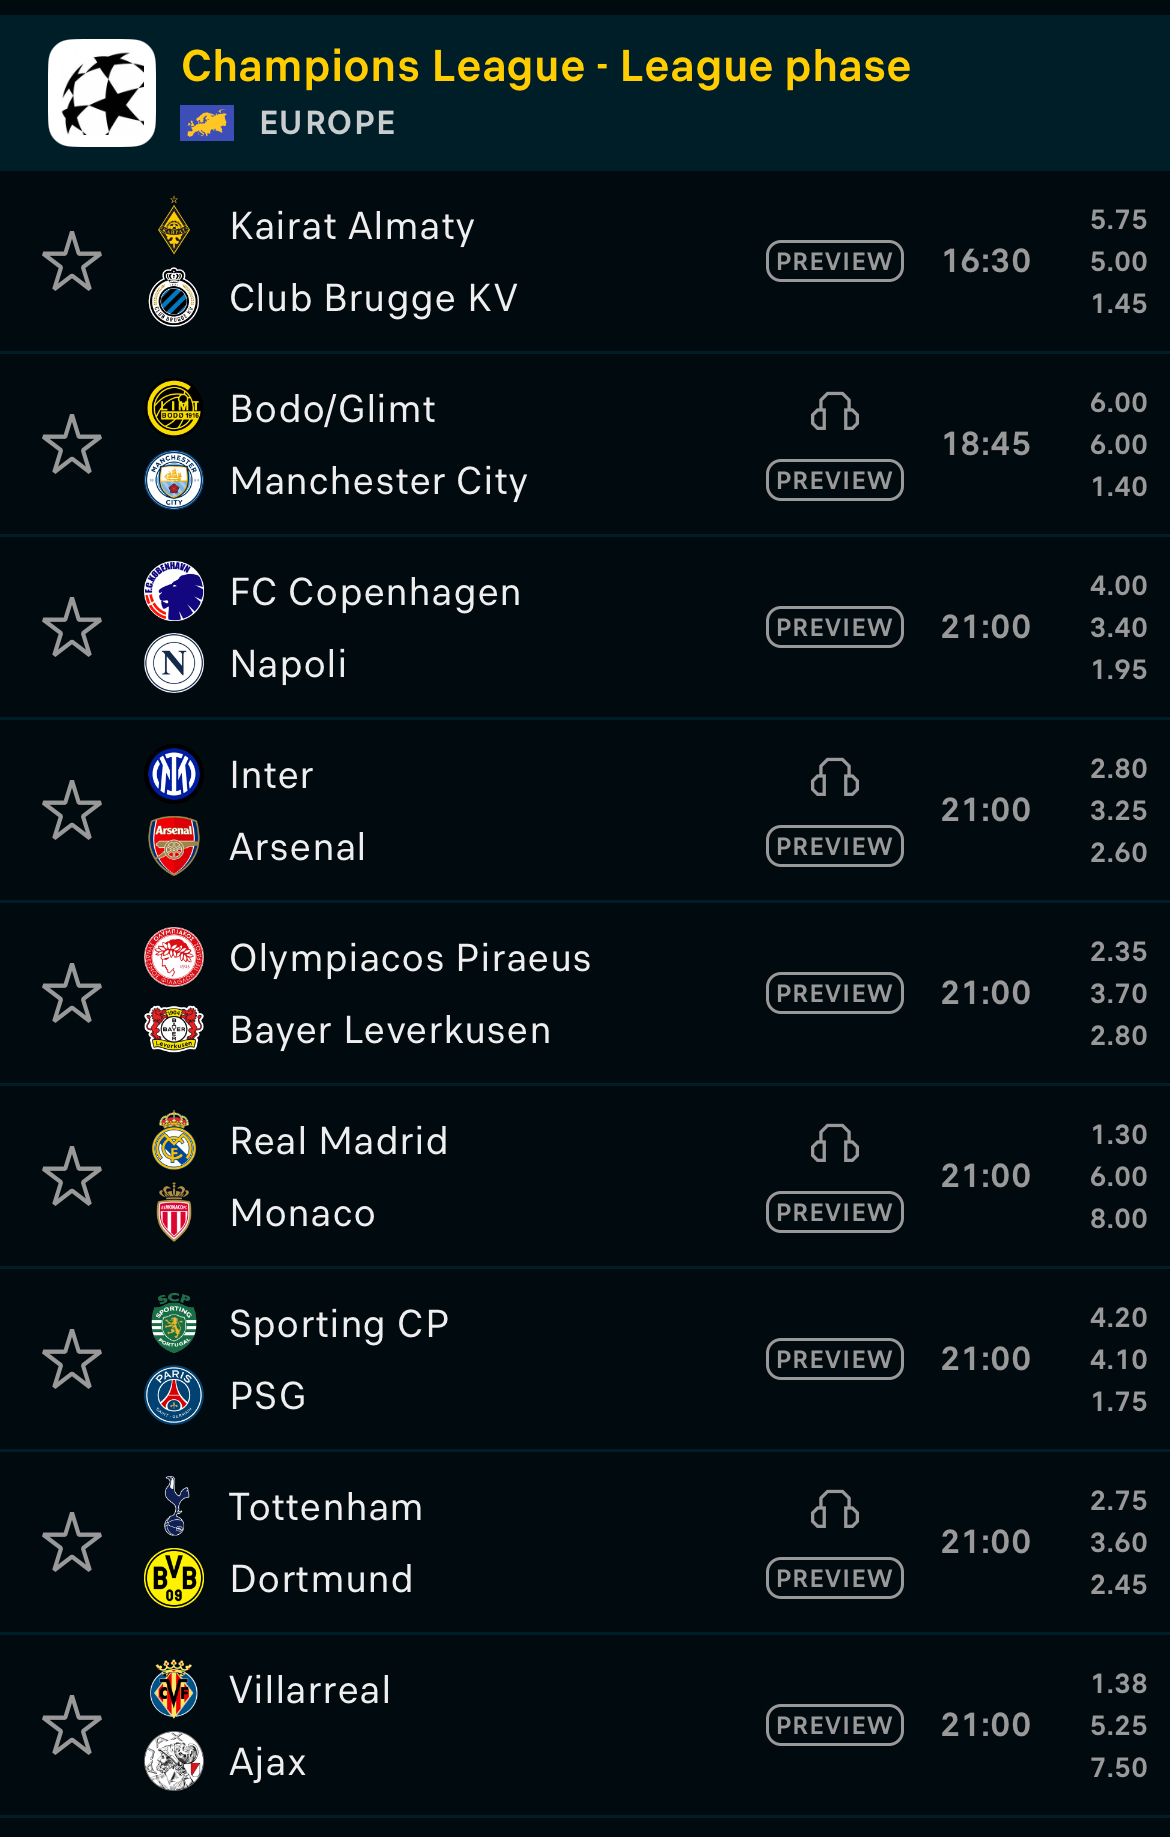1170x1837 pixels.
Task: Open preview for Kairat Almaty vs Club Brugge
Action: tap(835, 262)
